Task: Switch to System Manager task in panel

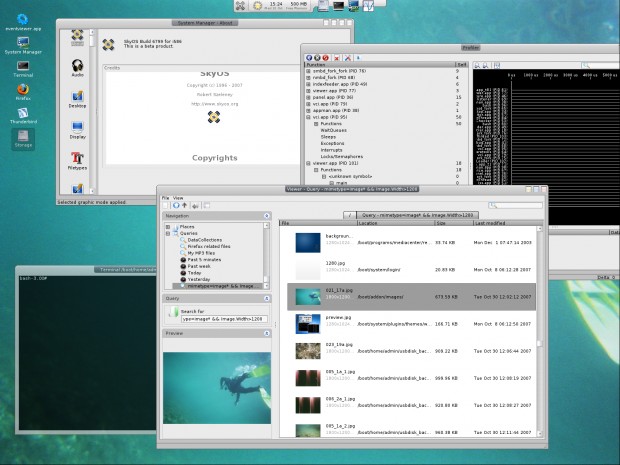Action: tap(353, 6)
